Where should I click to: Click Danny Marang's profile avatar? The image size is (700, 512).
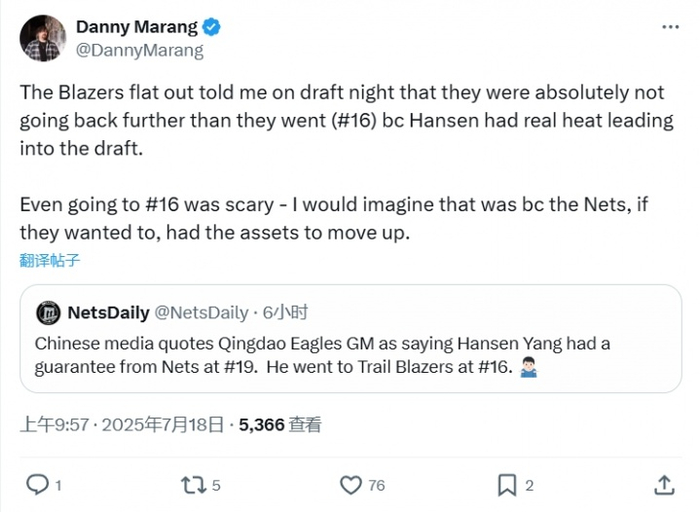point(41,37)
